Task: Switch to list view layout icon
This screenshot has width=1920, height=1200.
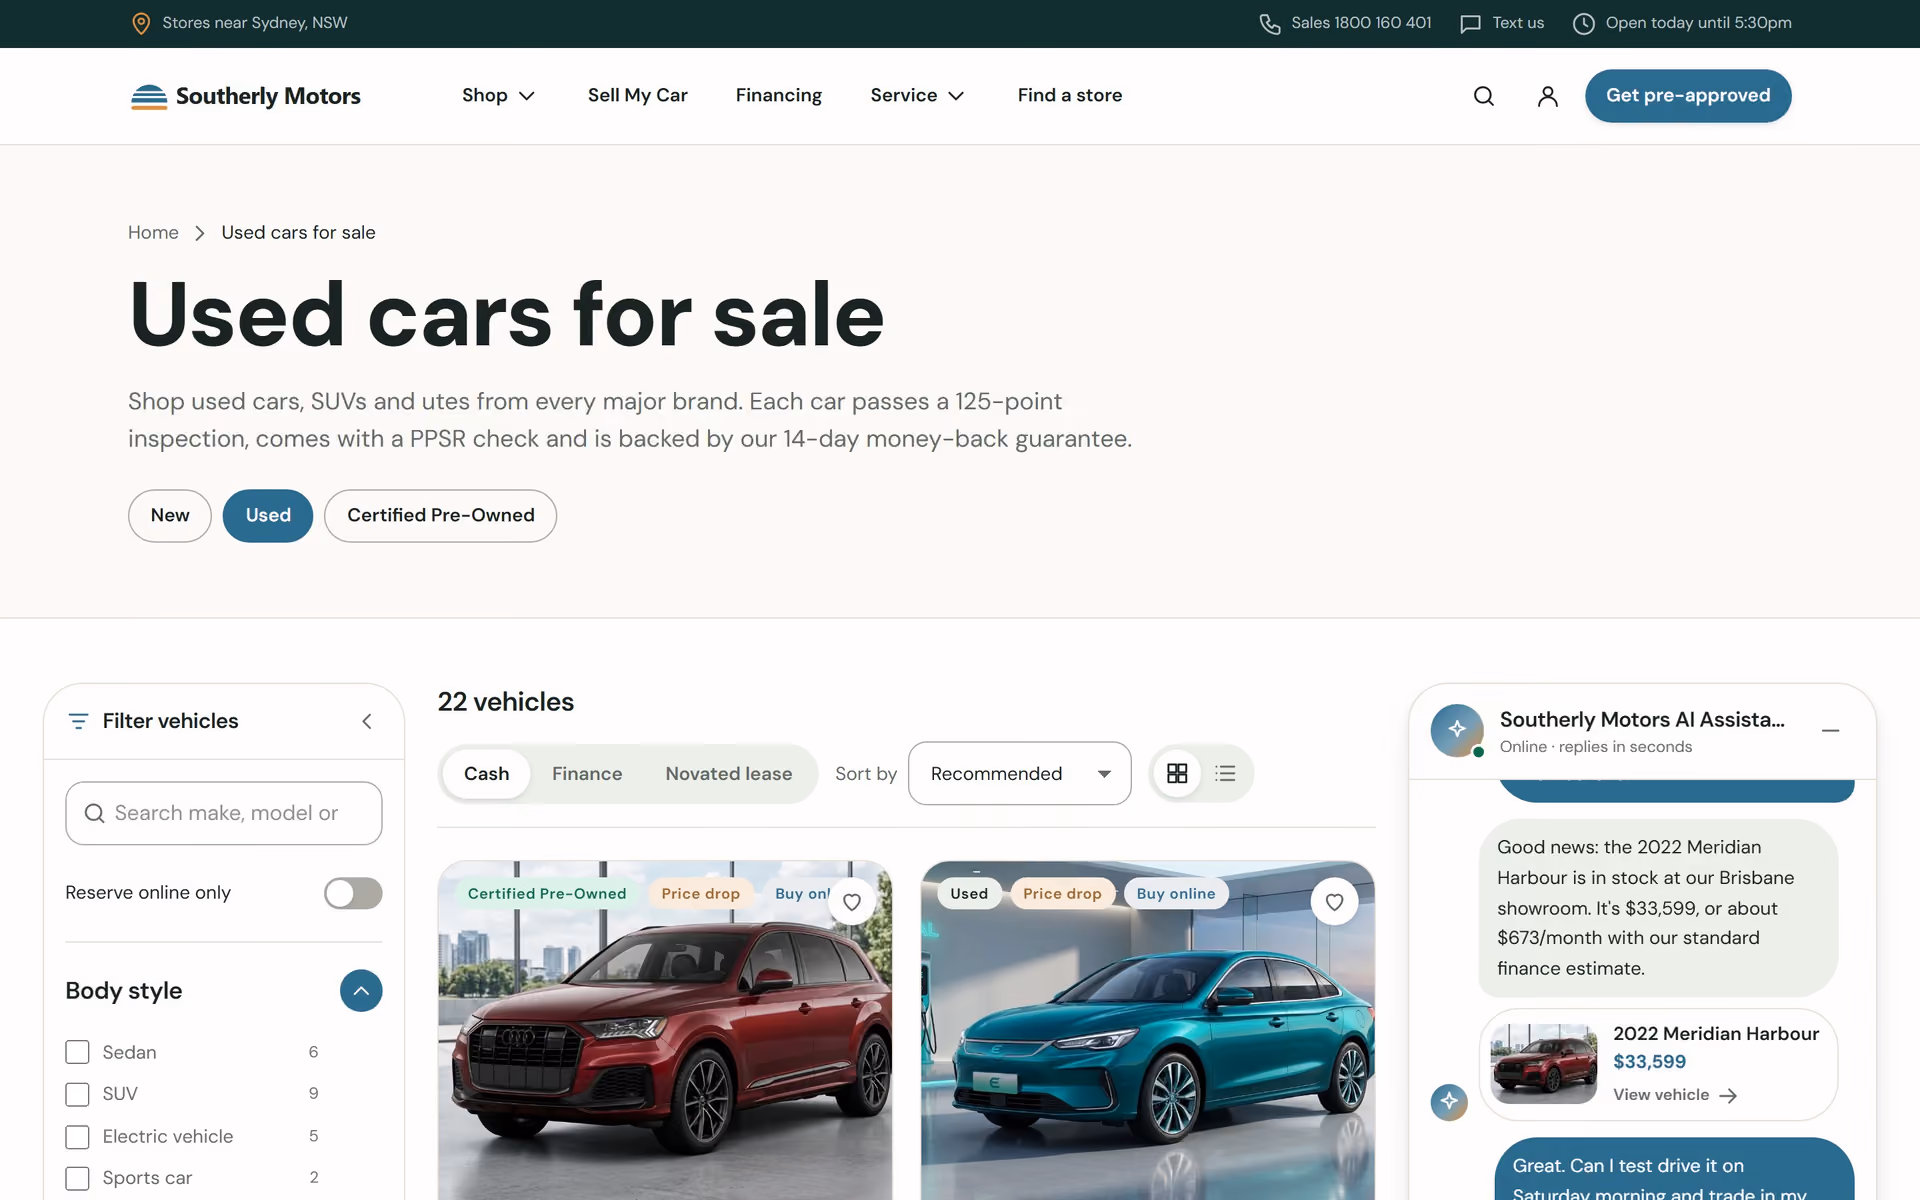Action: click(1225, 773)
